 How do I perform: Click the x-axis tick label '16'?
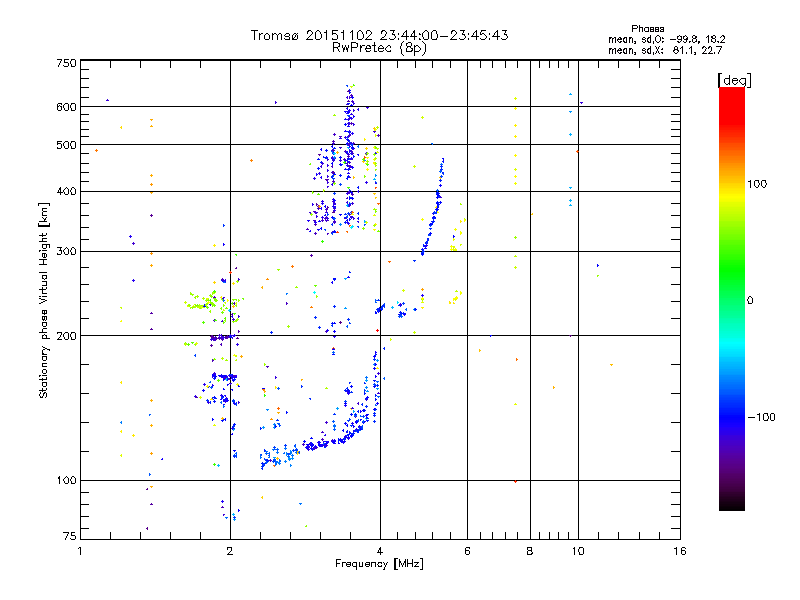coord(680,551)
